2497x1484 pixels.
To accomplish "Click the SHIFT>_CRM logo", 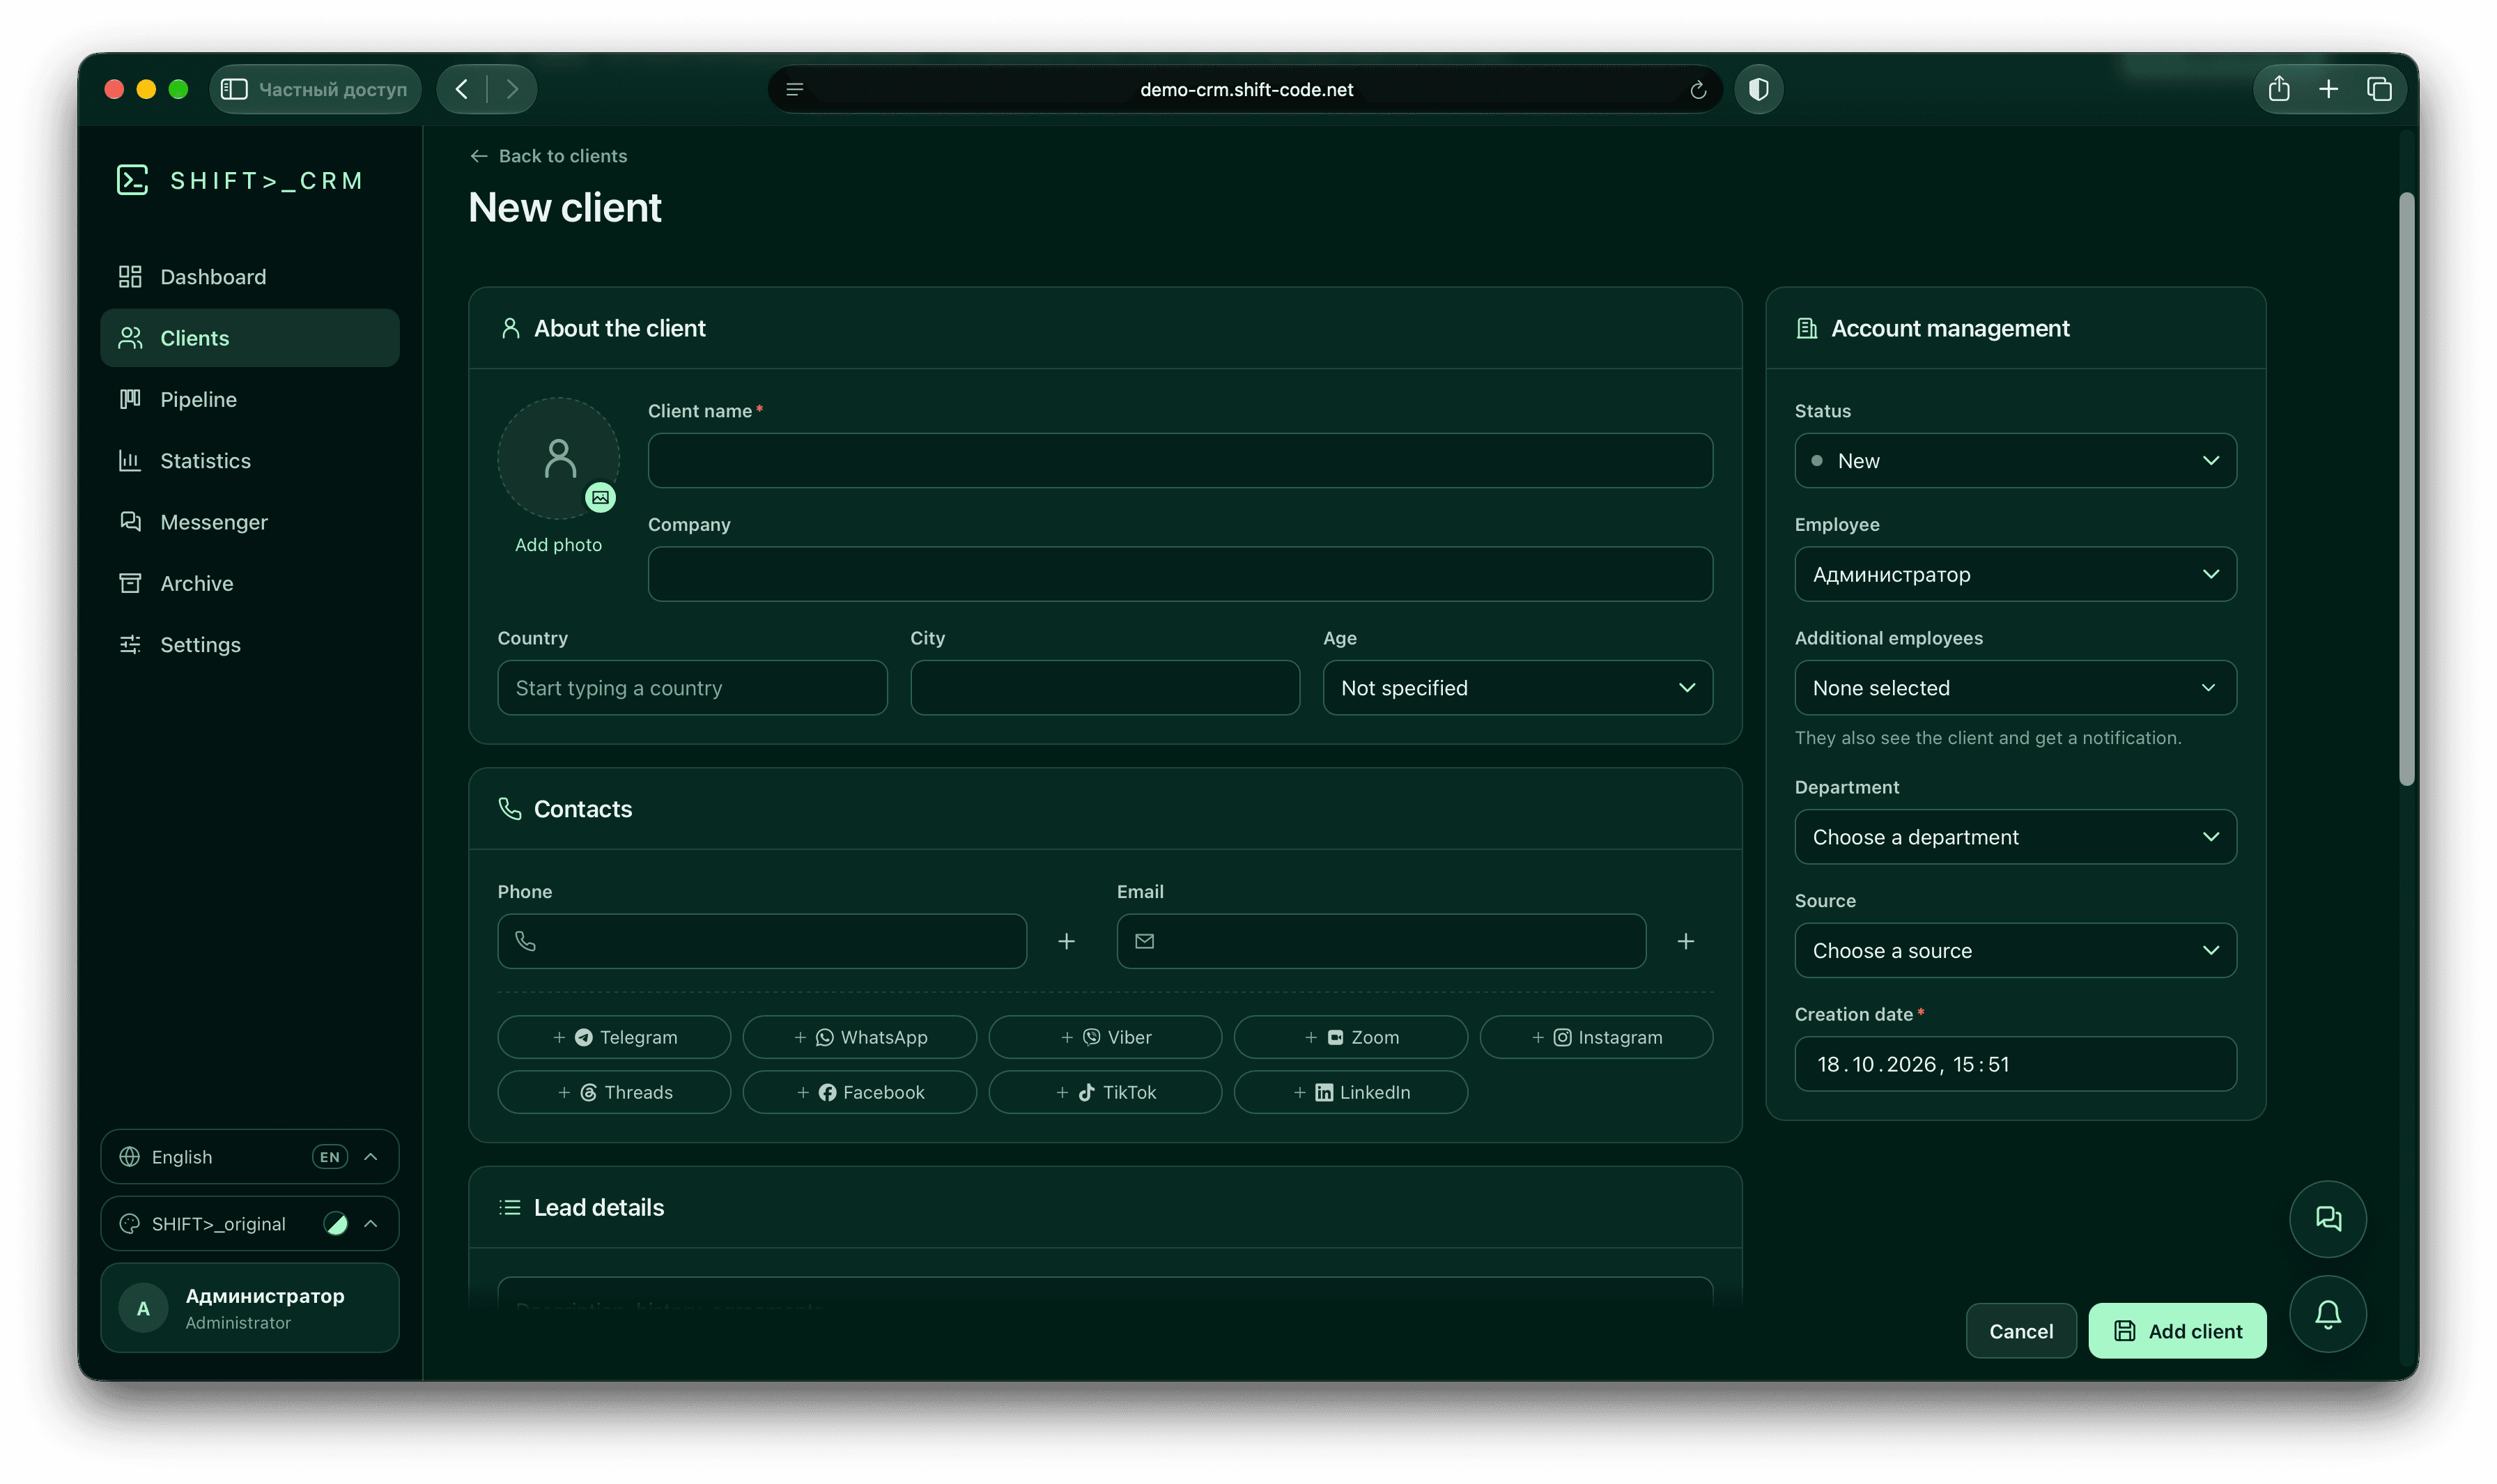I will coord(239,180).
